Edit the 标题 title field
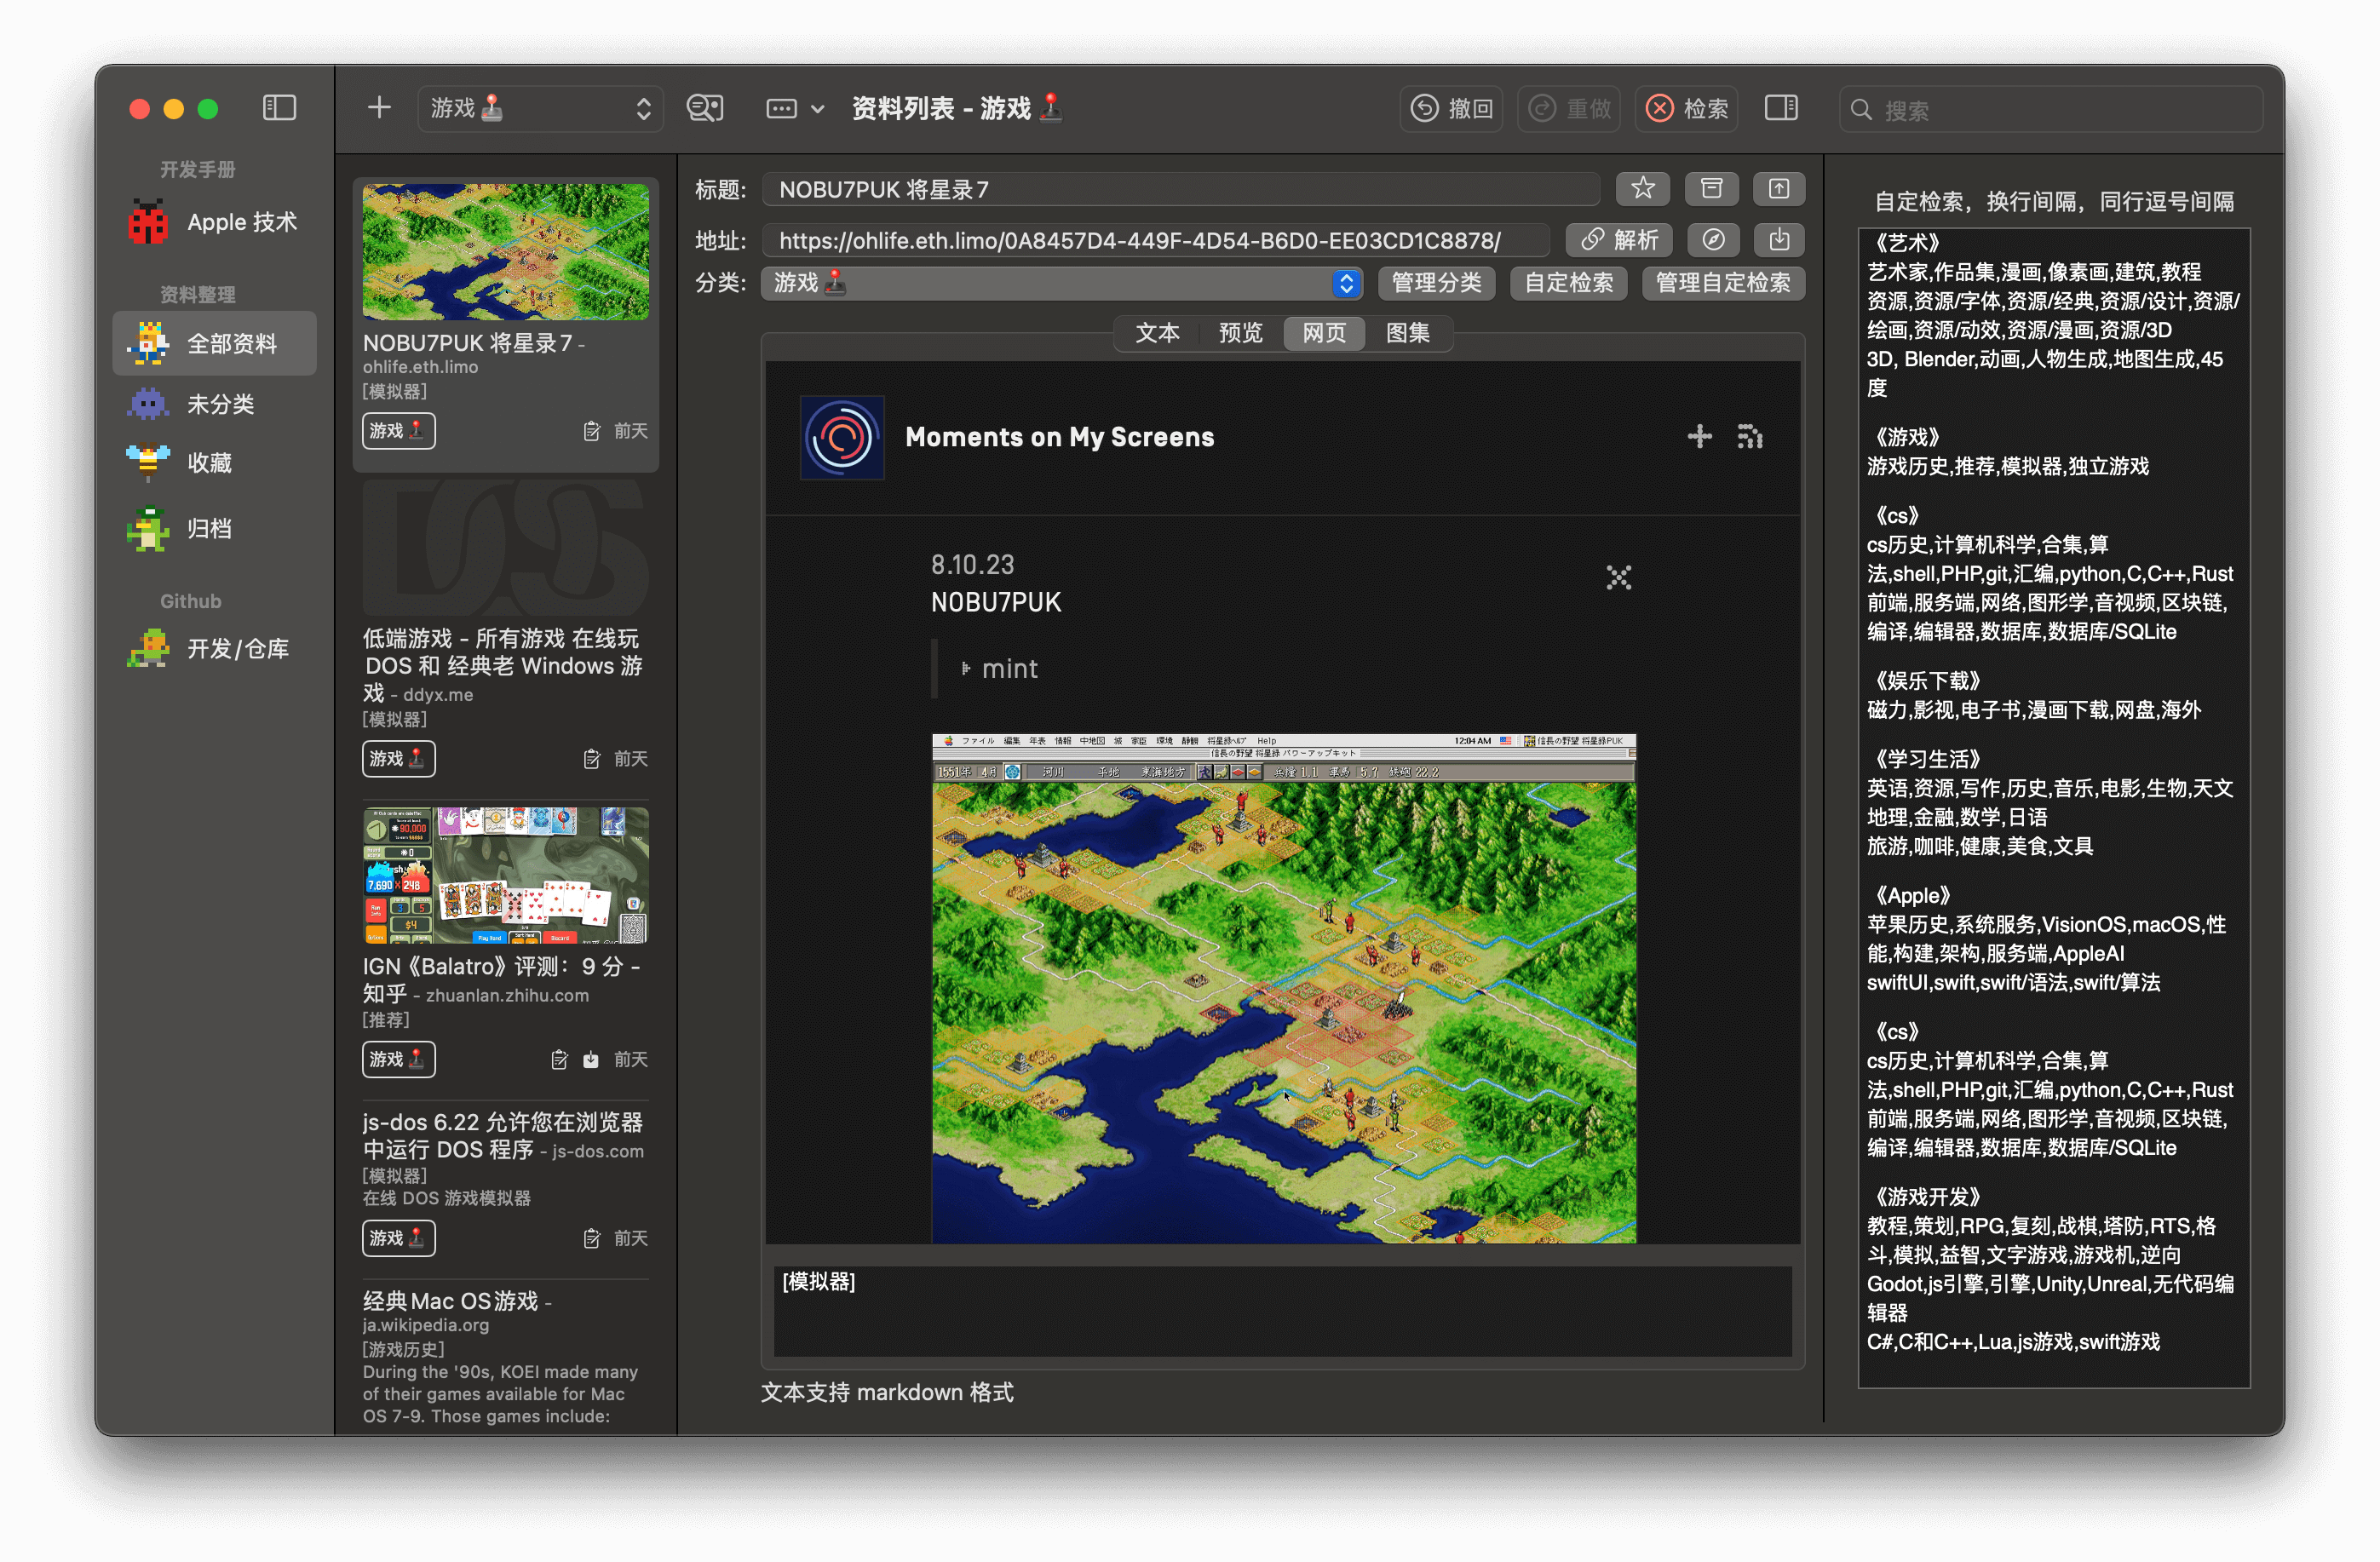Screen dimensions: 2380x1562 click(x=1180, y=189)
